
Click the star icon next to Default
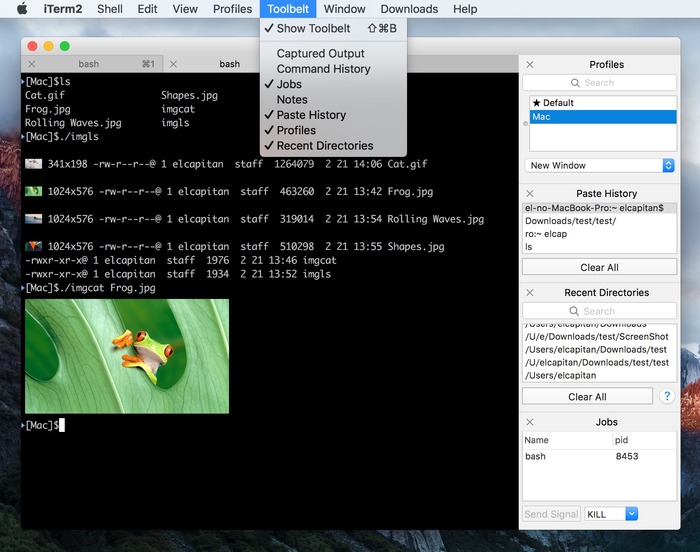click(537, 103)
